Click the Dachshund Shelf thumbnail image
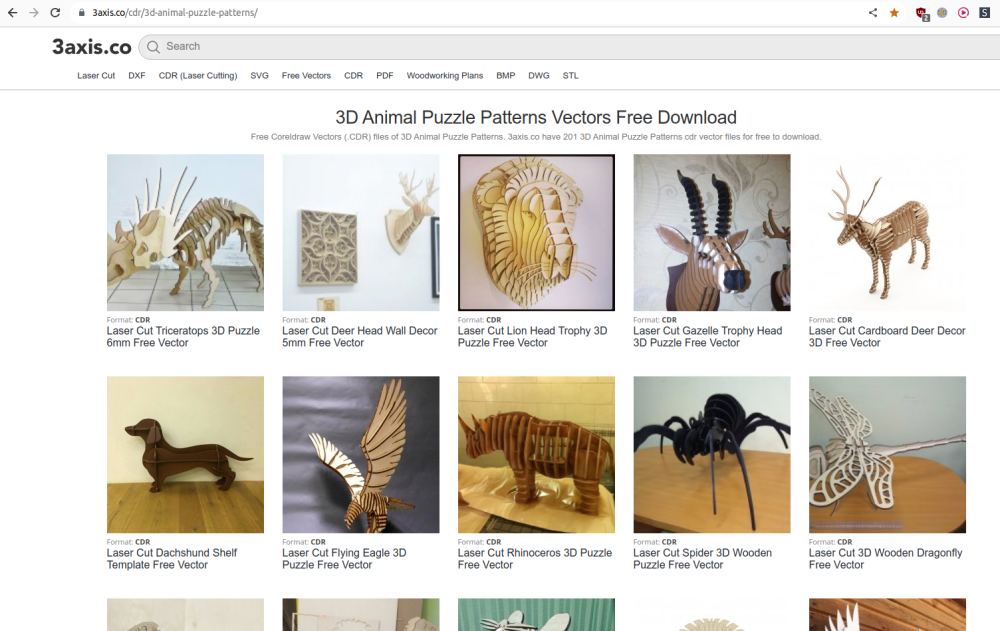This screenshot has width=1000, height=631. point(185,454)
